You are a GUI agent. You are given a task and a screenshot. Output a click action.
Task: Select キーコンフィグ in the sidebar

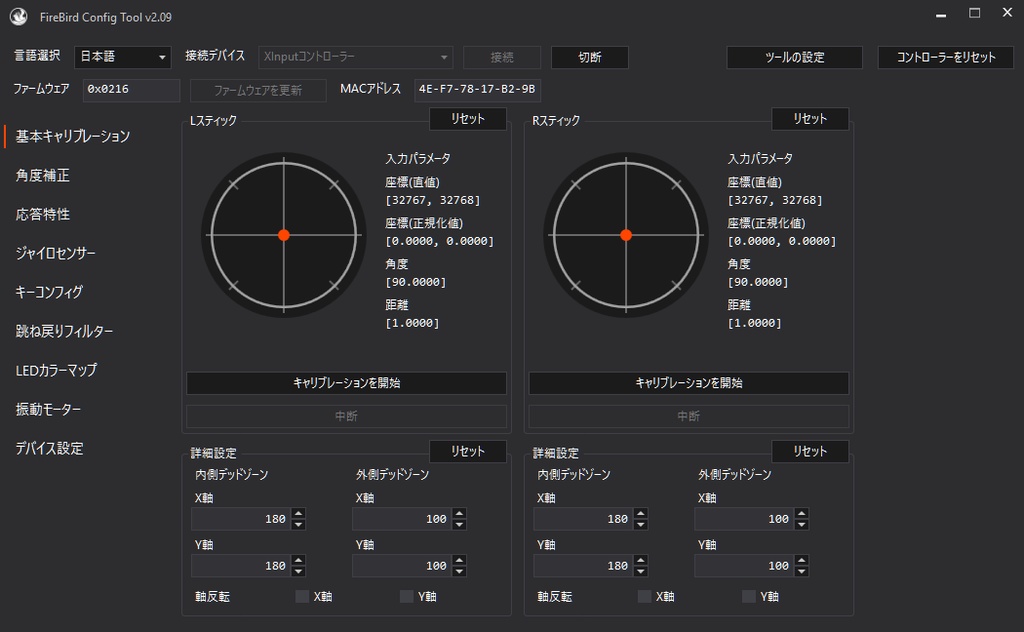point(48,291)
